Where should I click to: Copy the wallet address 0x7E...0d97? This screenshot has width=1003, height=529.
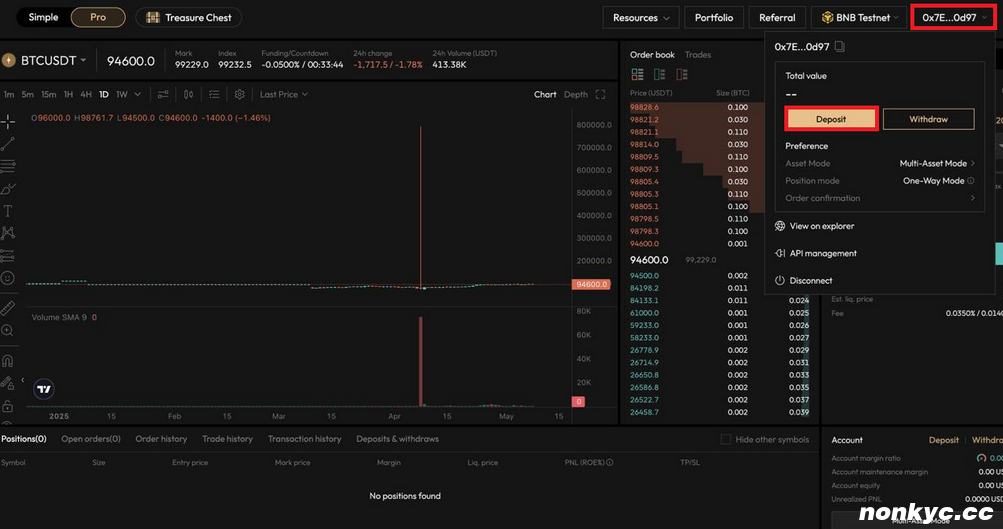(841, 47)
